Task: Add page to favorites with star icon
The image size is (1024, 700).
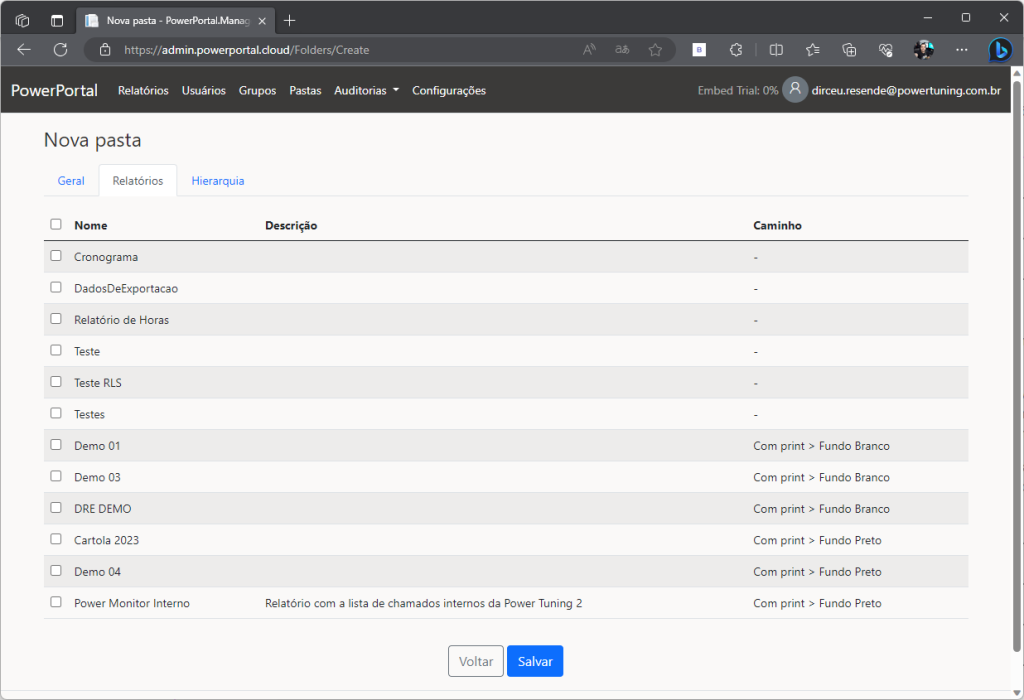Action: point(655,49)
